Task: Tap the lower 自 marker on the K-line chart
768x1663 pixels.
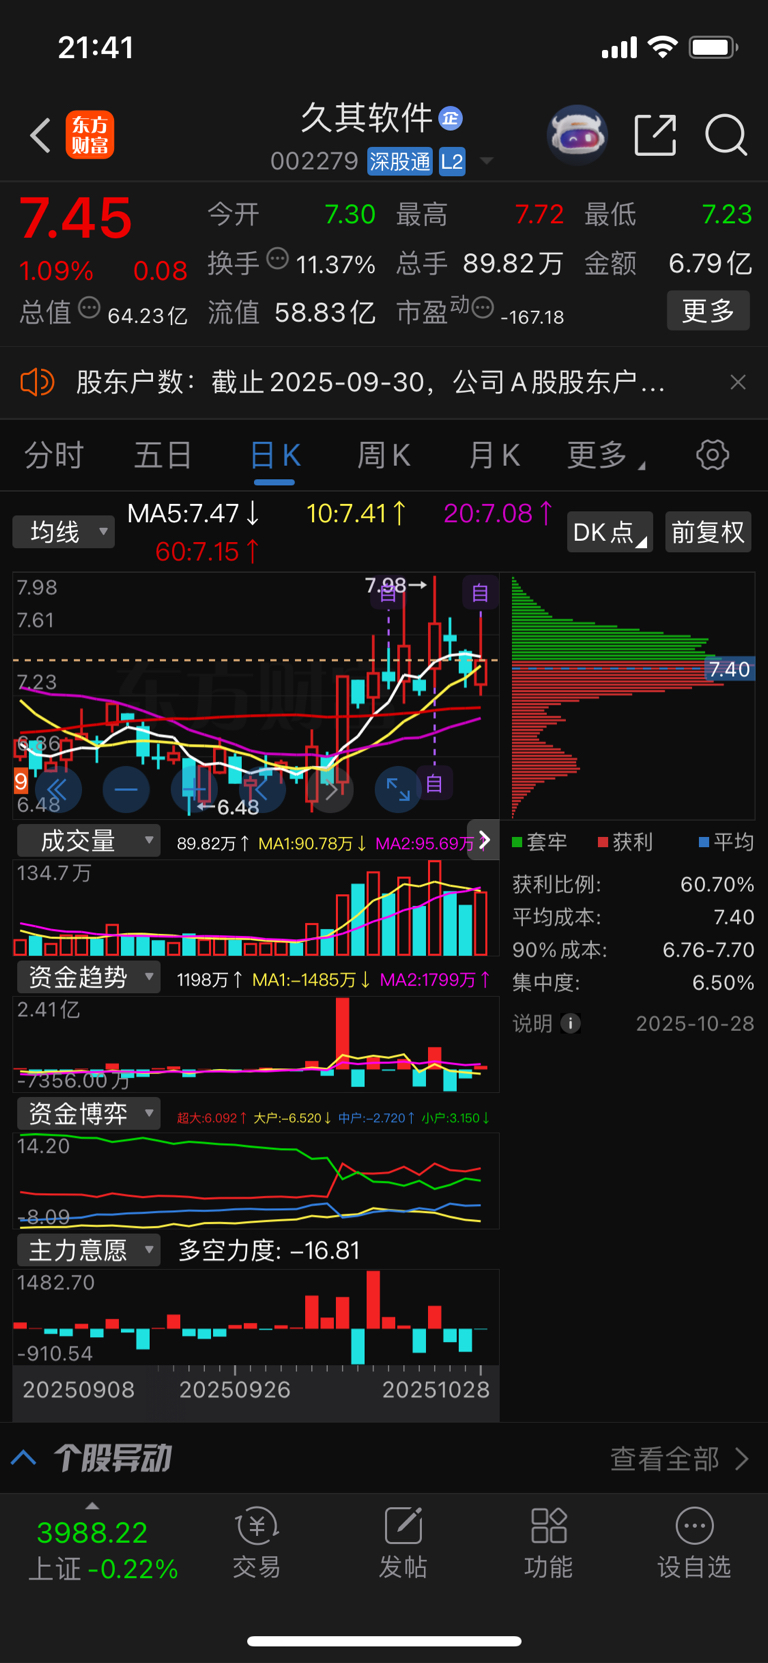Action: click(434, 783)
